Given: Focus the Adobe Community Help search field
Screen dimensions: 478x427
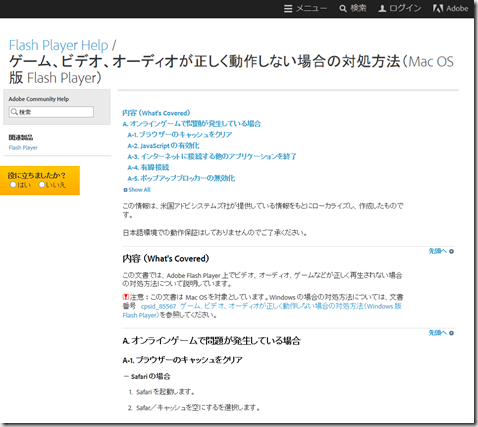Looking at the screenshot, I should click(51, 112).
